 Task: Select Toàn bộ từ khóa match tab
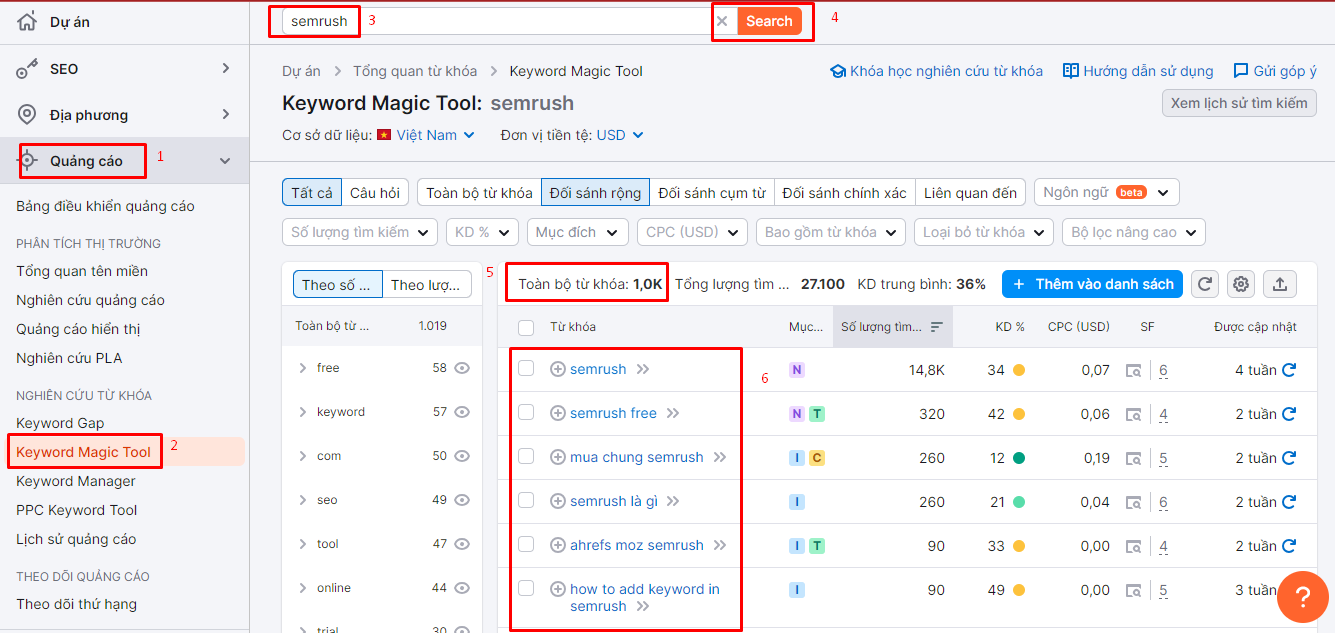[479, 193]
